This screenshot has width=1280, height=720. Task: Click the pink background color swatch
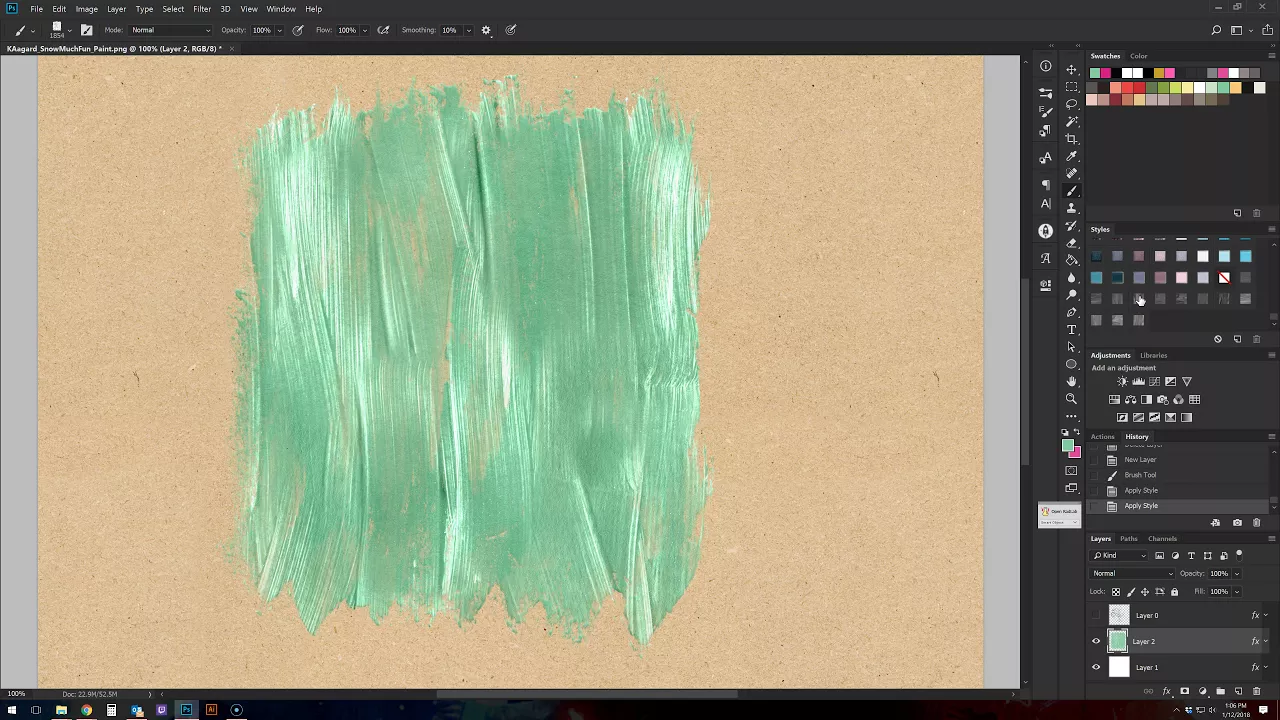[x=1076, y=454]
